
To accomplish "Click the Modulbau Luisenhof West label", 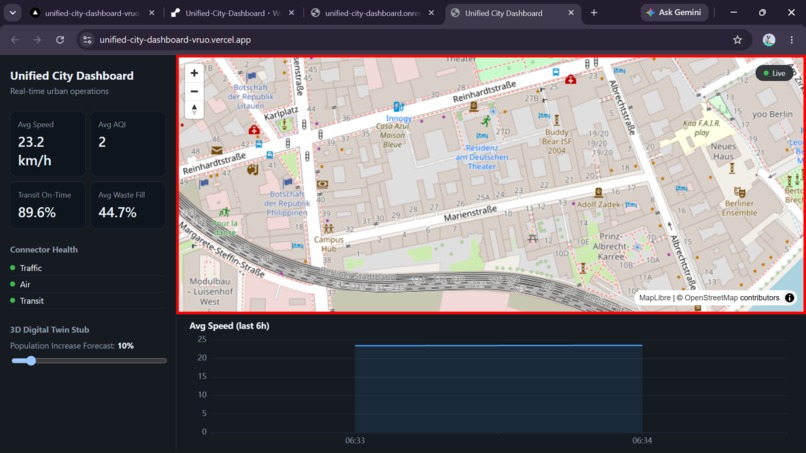I will pos(210,292).
